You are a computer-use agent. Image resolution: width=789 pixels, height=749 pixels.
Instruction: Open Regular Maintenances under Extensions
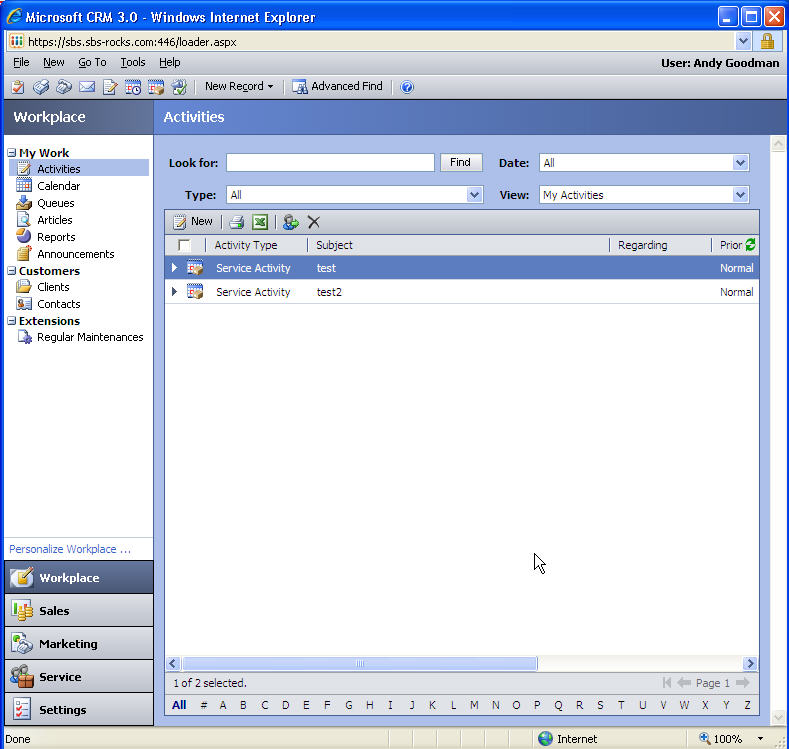tap(90, 337)
